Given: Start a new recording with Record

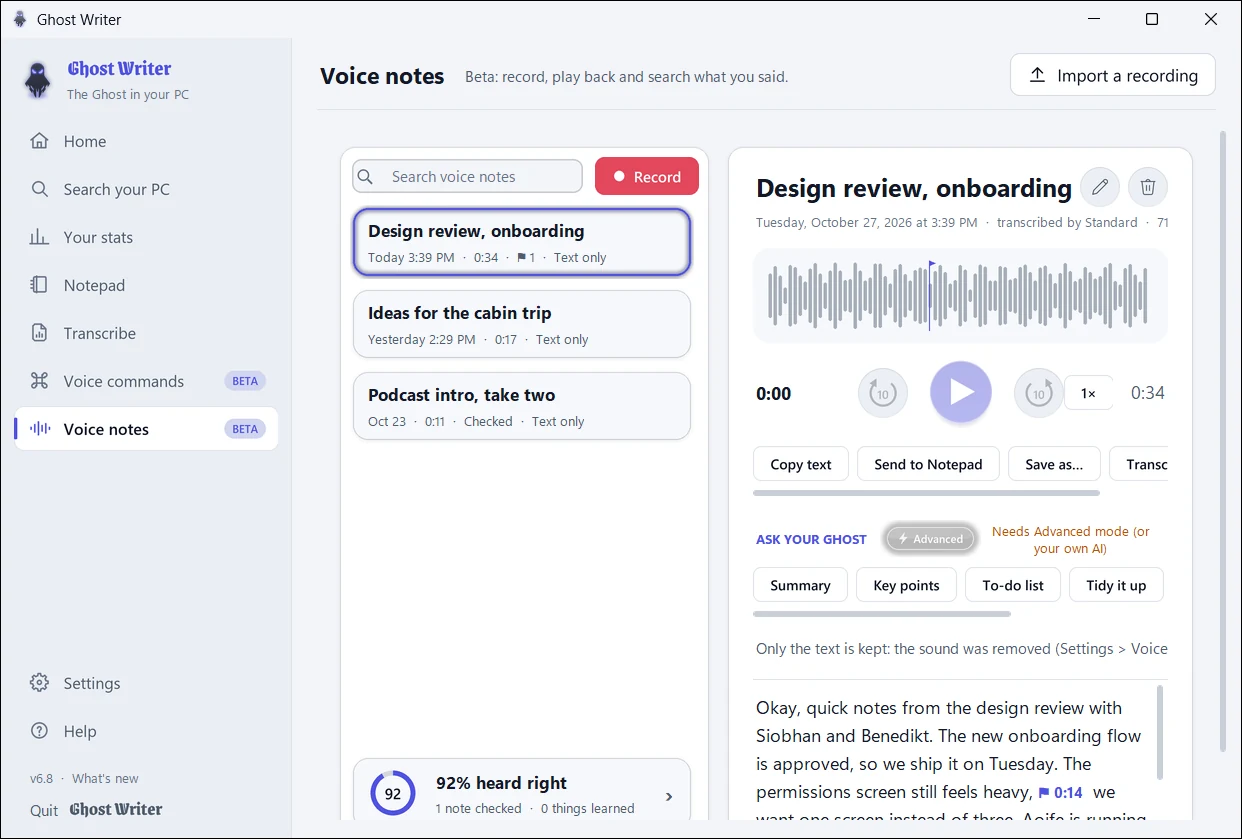Looking at the screenshot, I should point(647,176).
